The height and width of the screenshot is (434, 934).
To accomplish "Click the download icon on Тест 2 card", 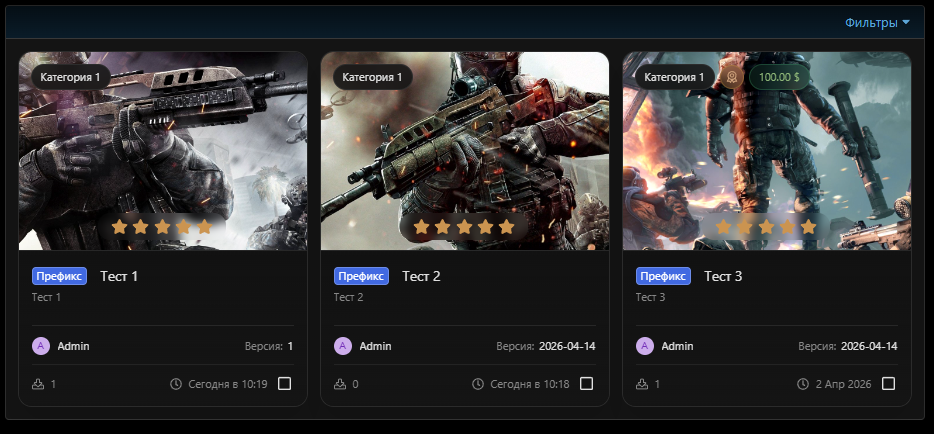I will [x=340, y=384].
